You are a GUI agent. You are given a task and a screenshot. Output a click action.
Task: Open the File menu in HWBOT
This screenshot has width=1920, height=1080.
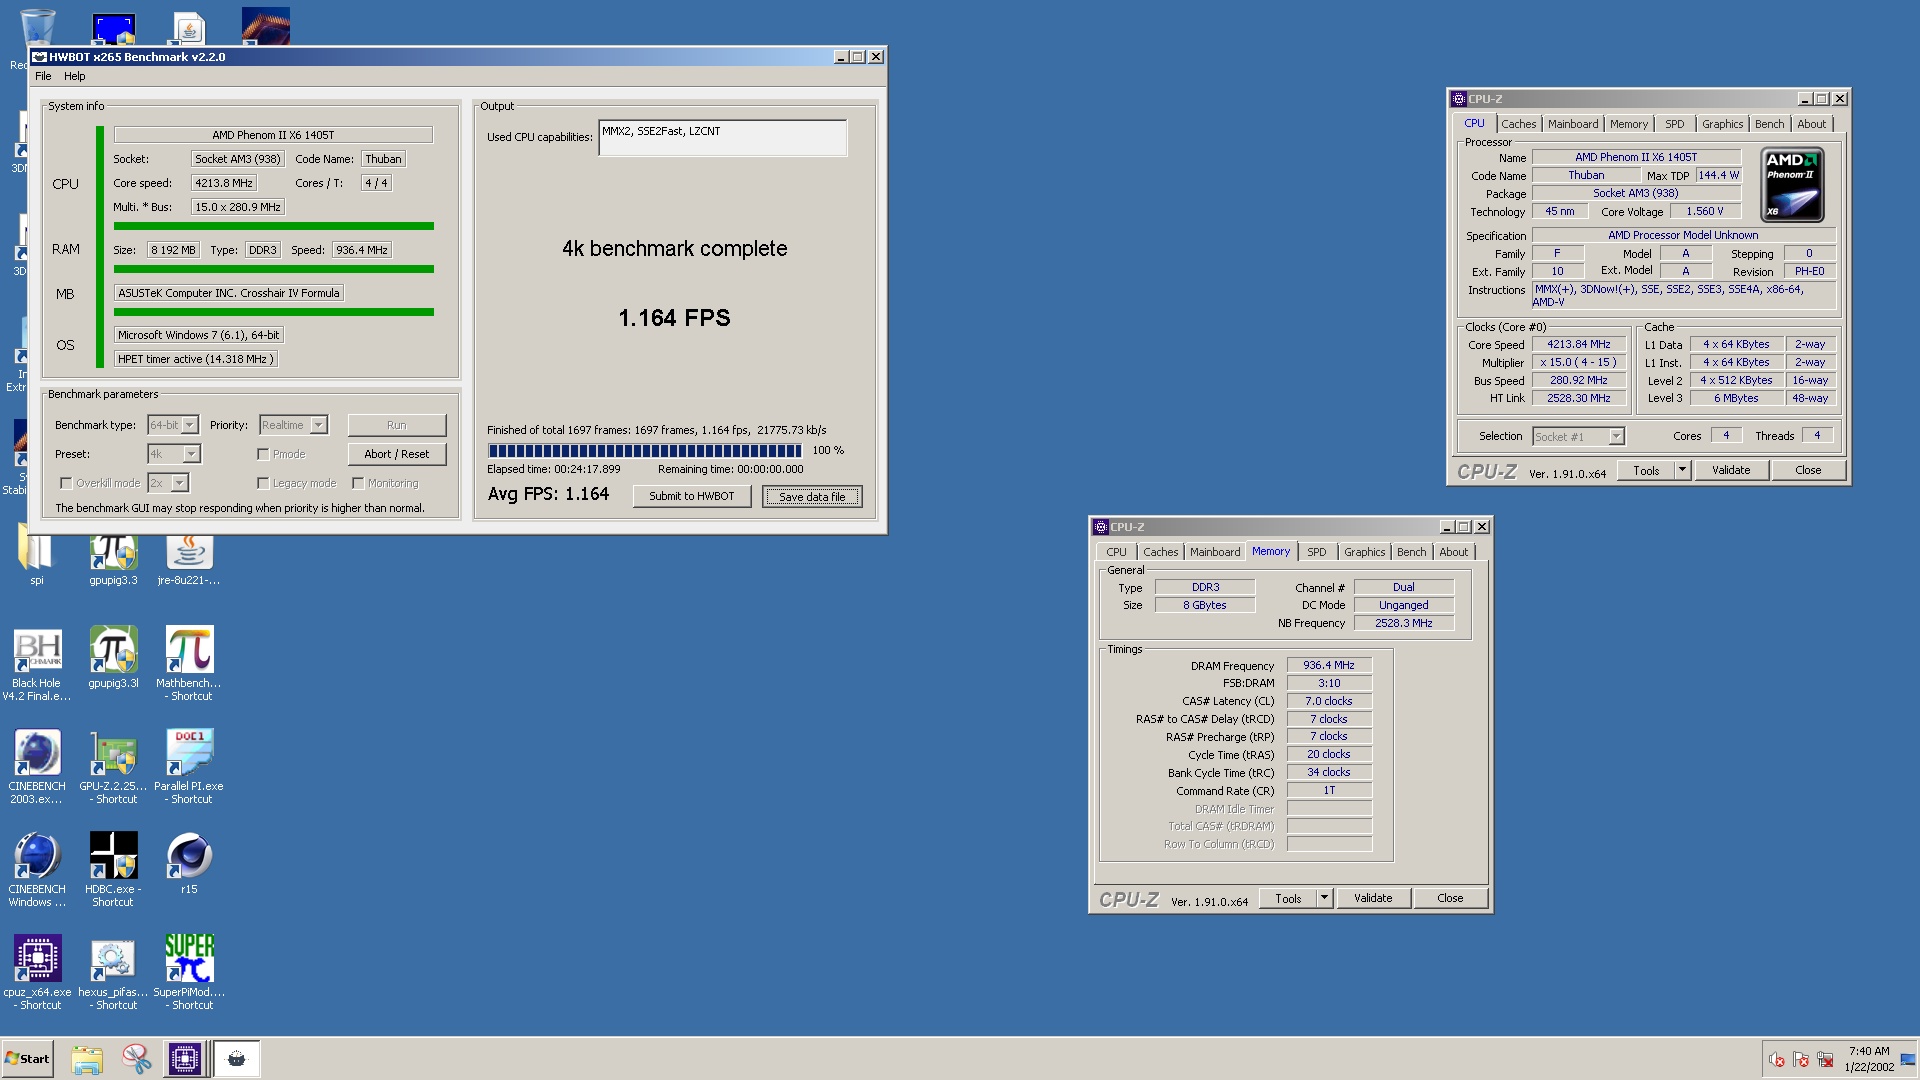point(43,76)
